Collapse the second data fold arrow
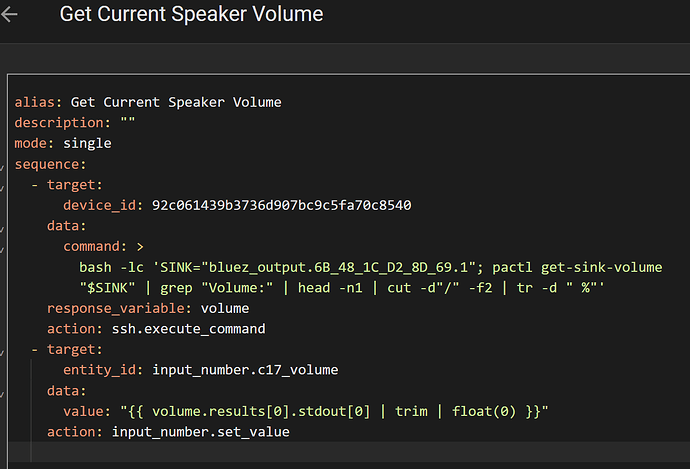690x469 pixels. [2, 394]
